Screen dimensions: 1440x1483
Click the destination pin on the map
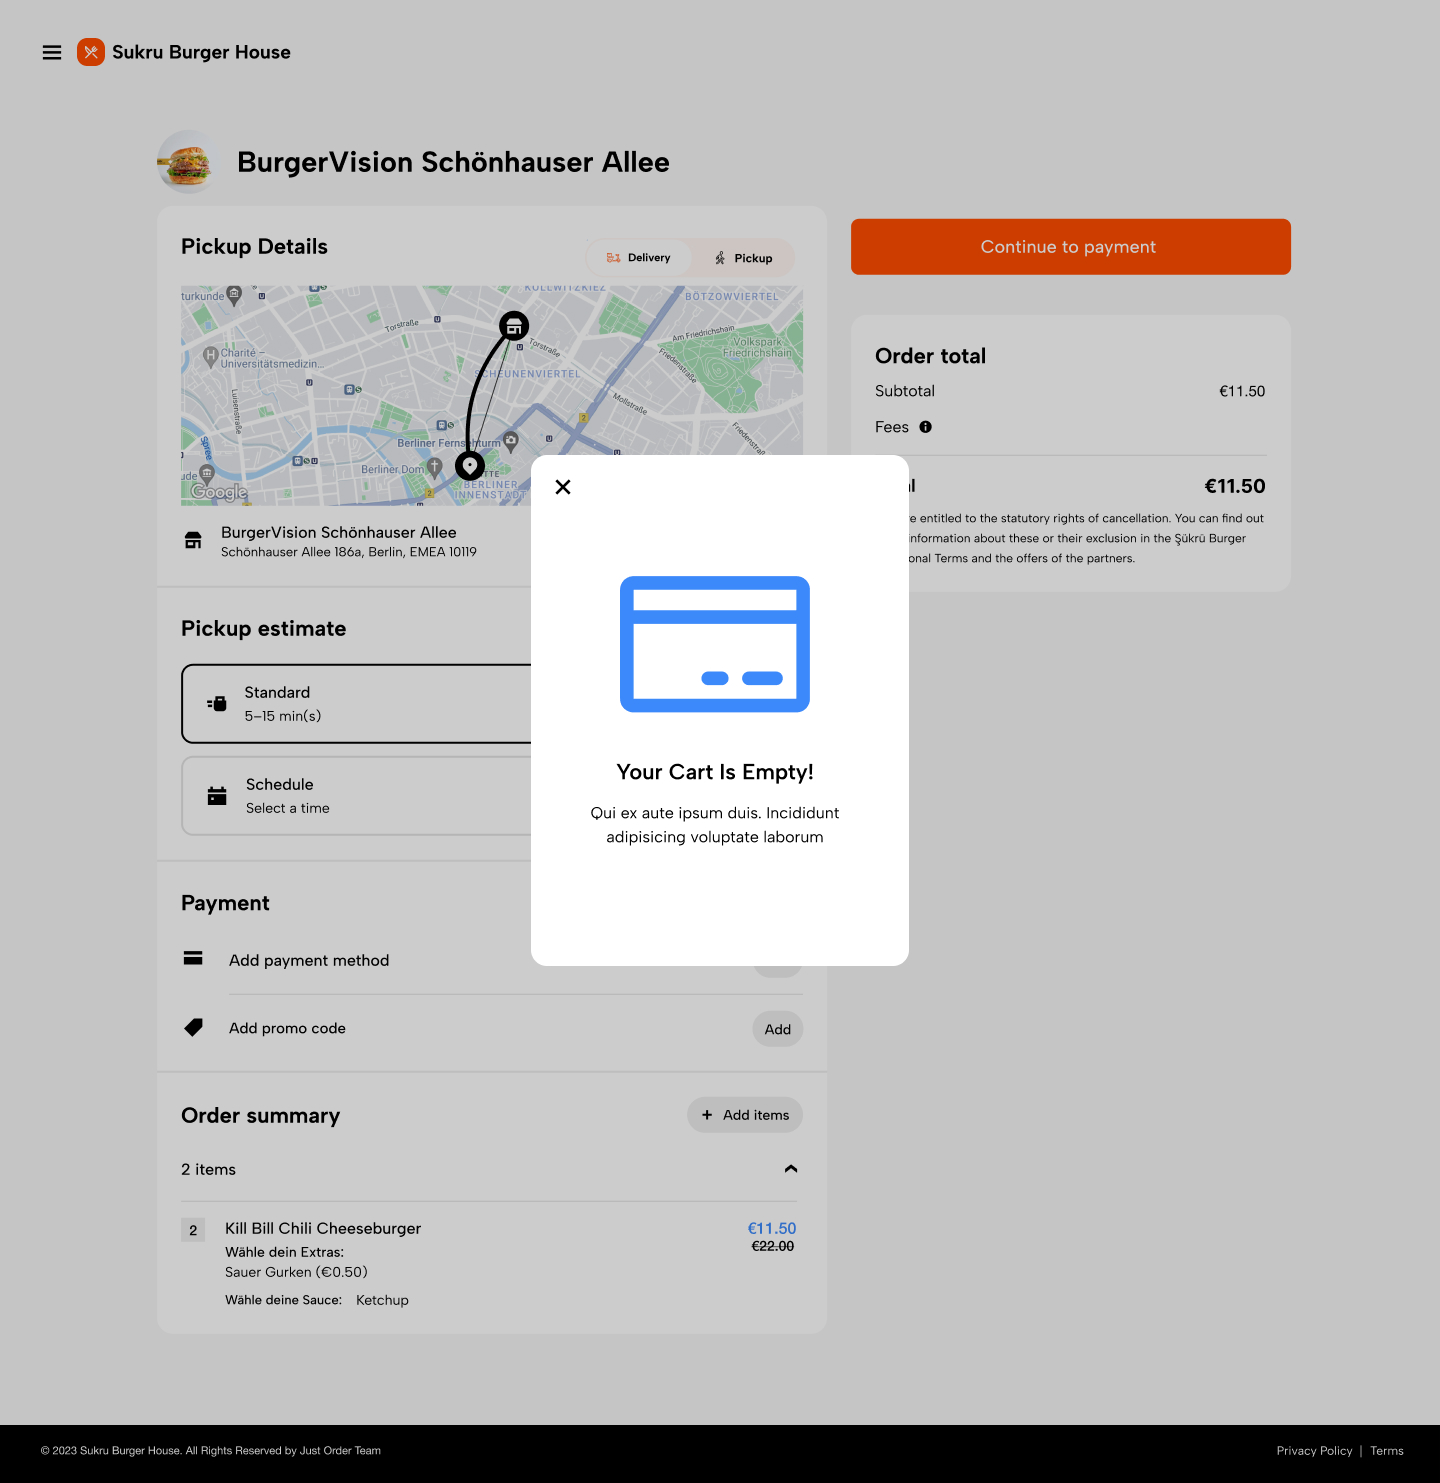point(470,466)
